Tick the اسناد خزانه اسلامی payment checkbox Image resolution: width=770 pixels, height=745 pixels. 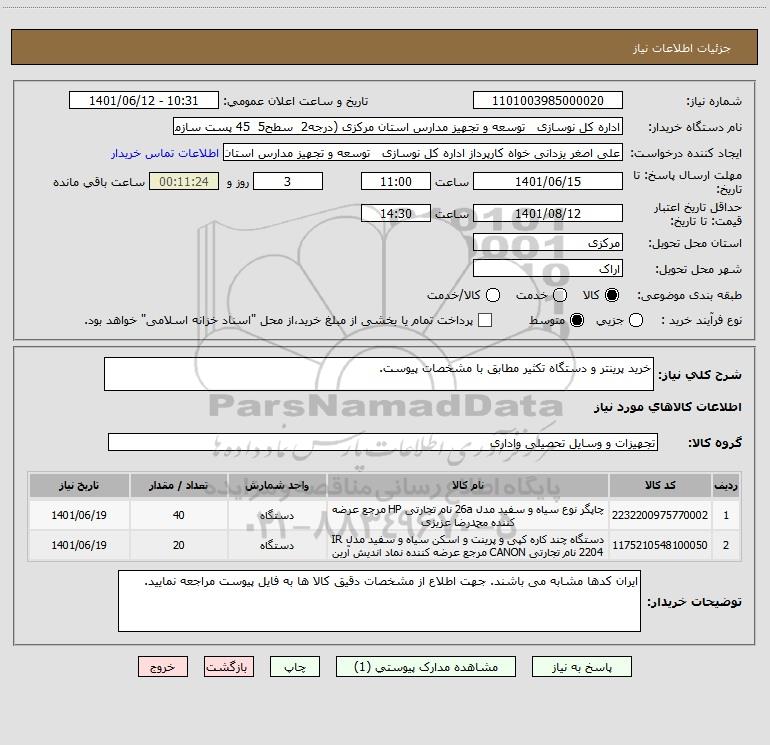[485, 320]
